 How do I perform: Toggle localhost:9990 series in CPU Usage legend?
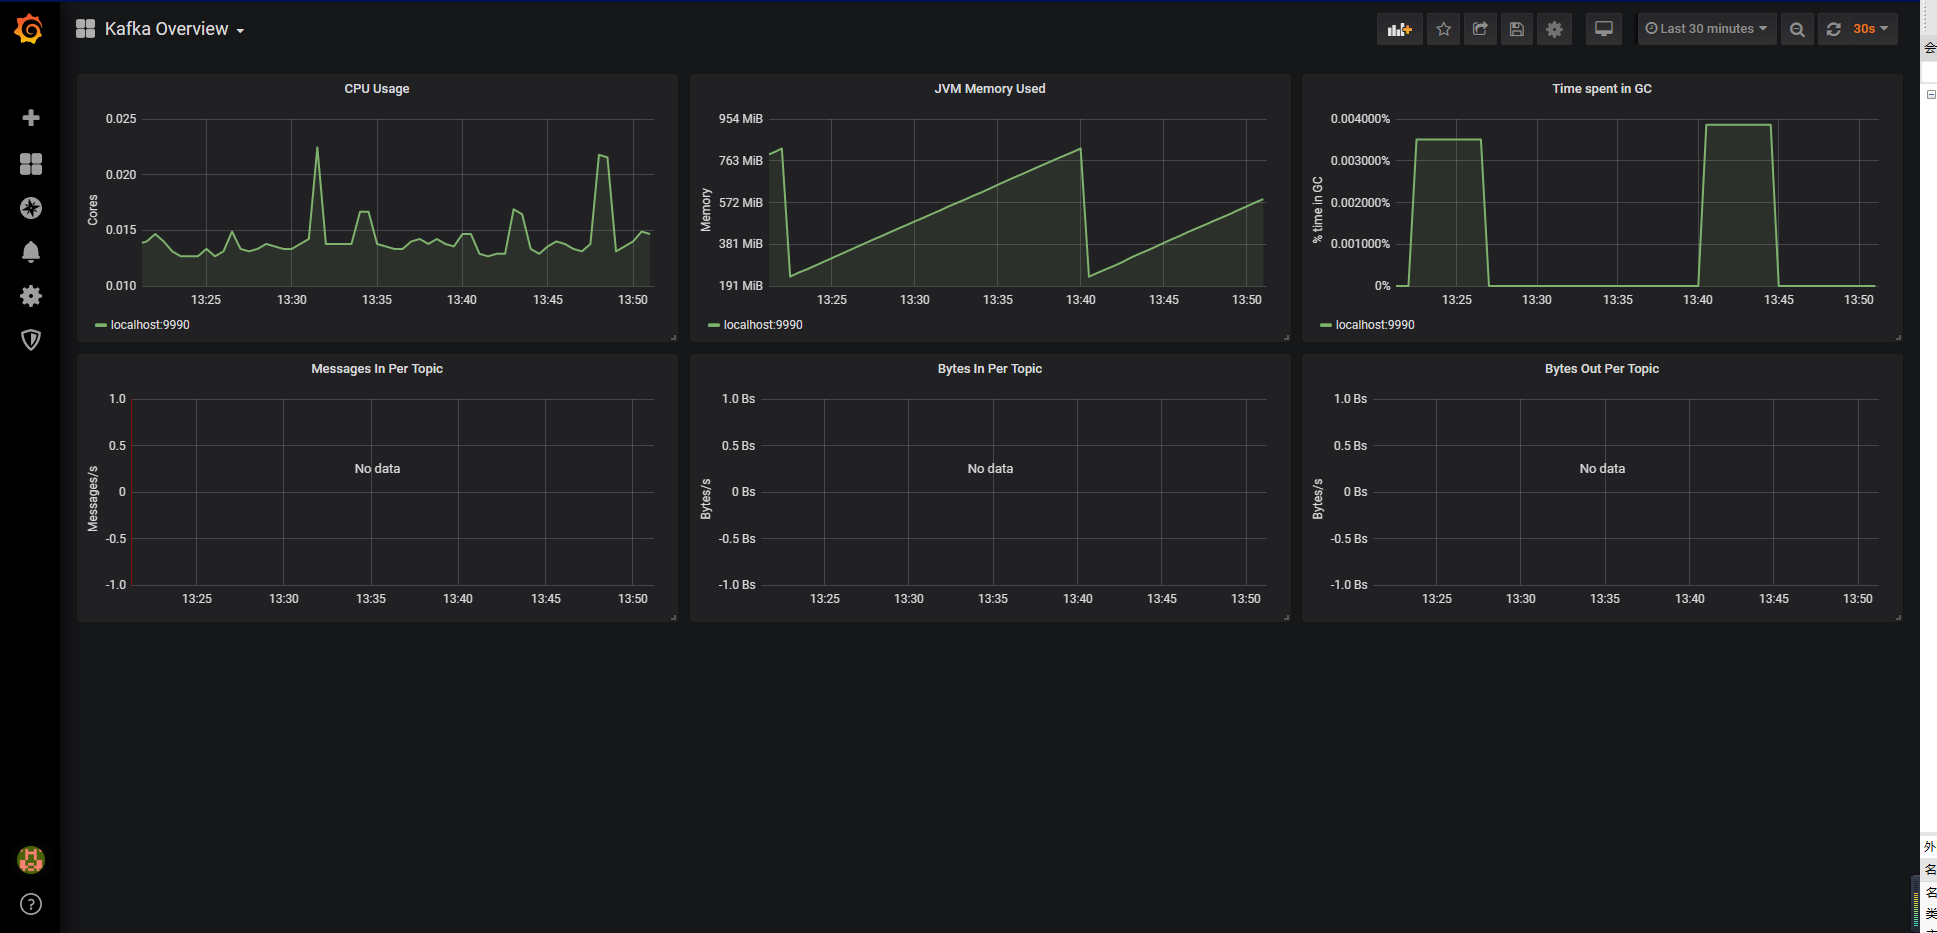[x=150, y=325]
